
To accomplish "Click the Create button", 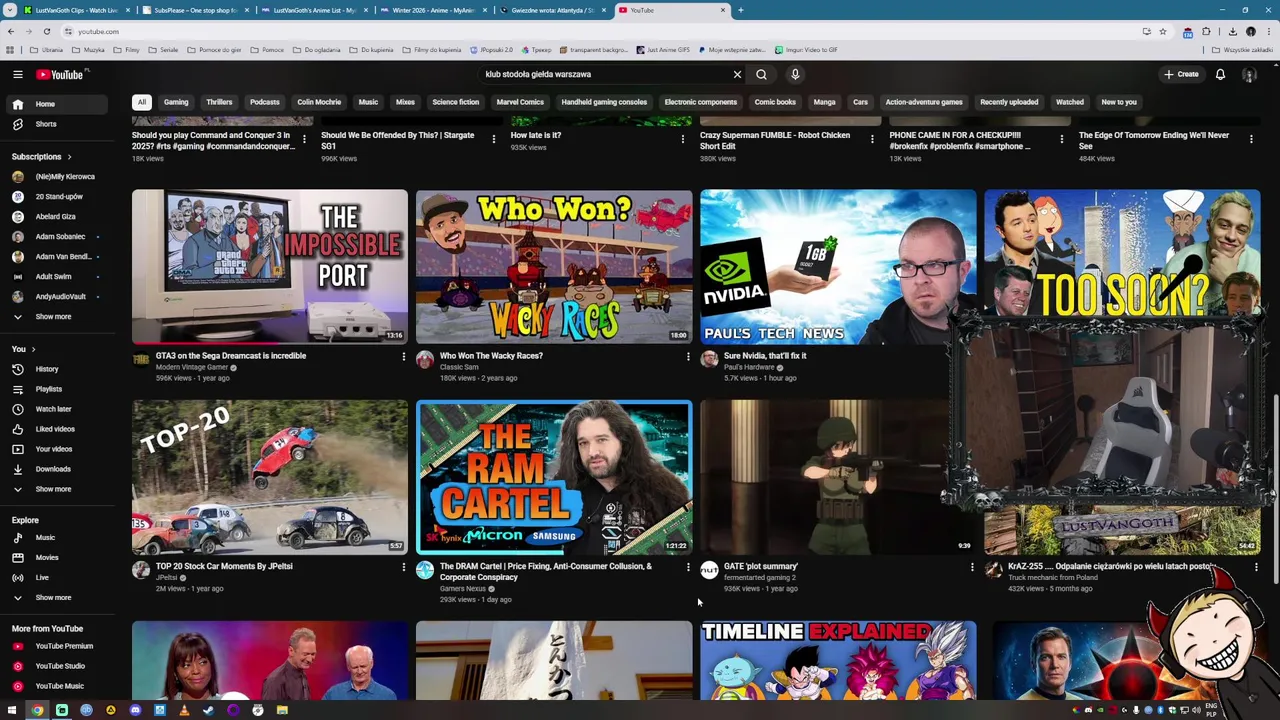I will 1181,74.
